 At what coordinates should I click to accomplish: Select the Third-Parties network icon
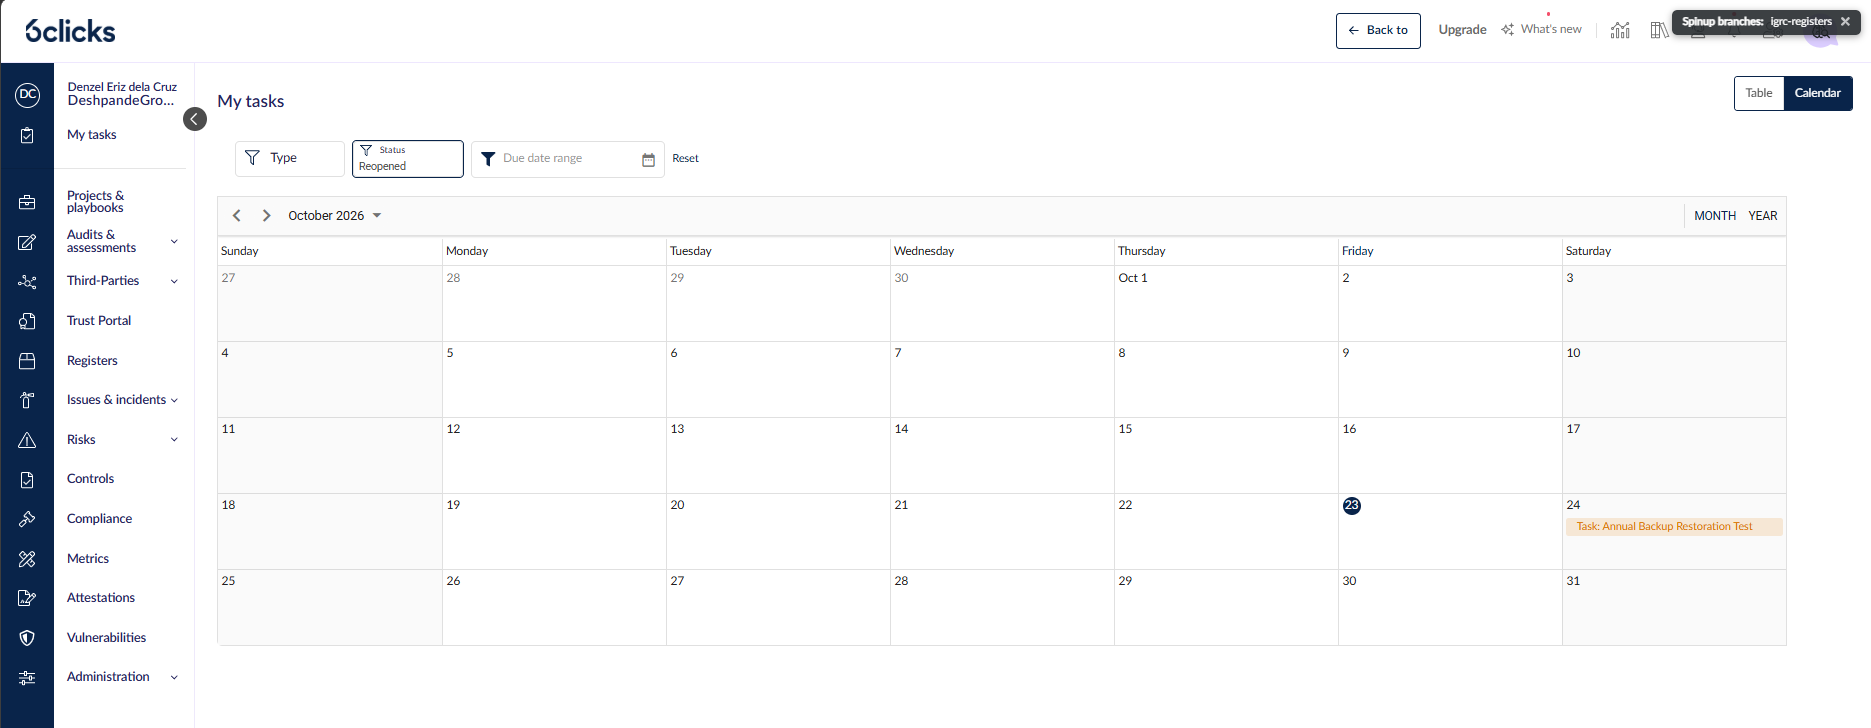[27, 282]
